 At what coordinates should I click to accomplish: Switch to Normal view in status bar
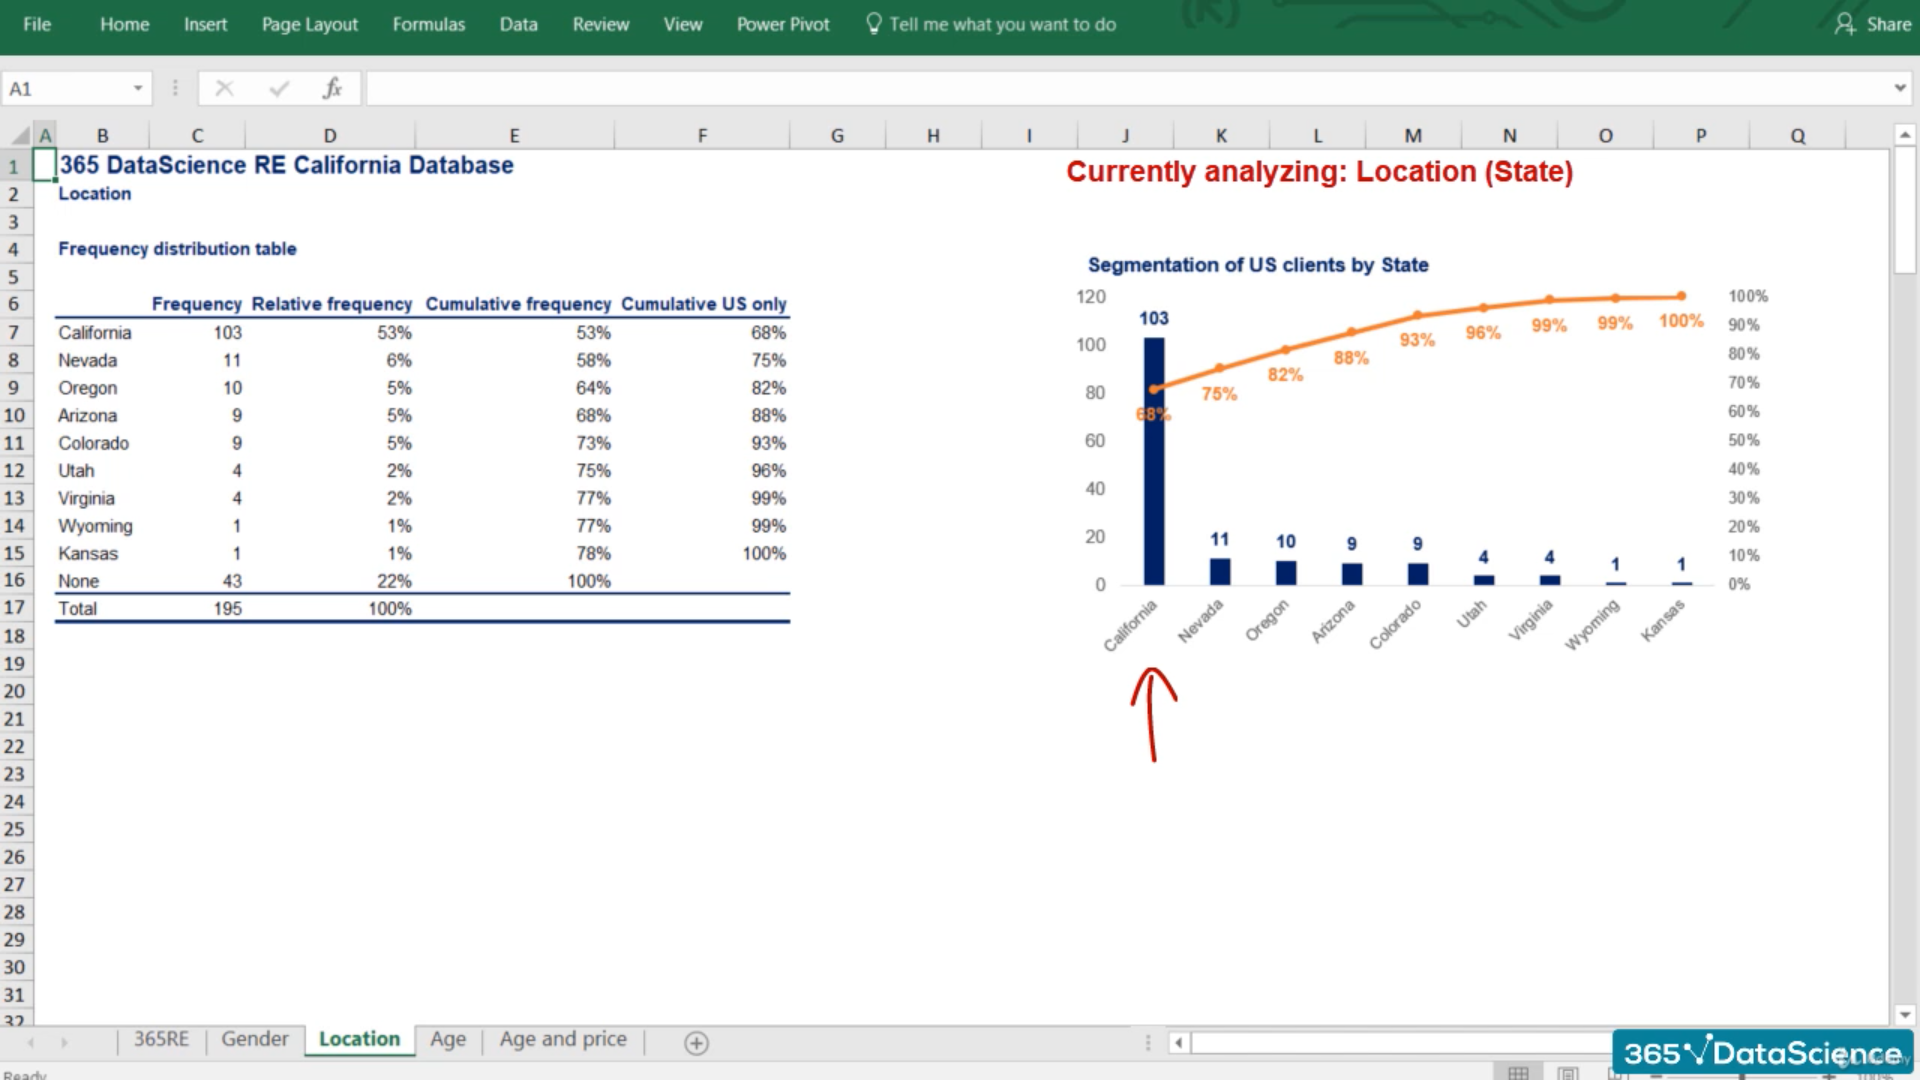[1518, 1073]
